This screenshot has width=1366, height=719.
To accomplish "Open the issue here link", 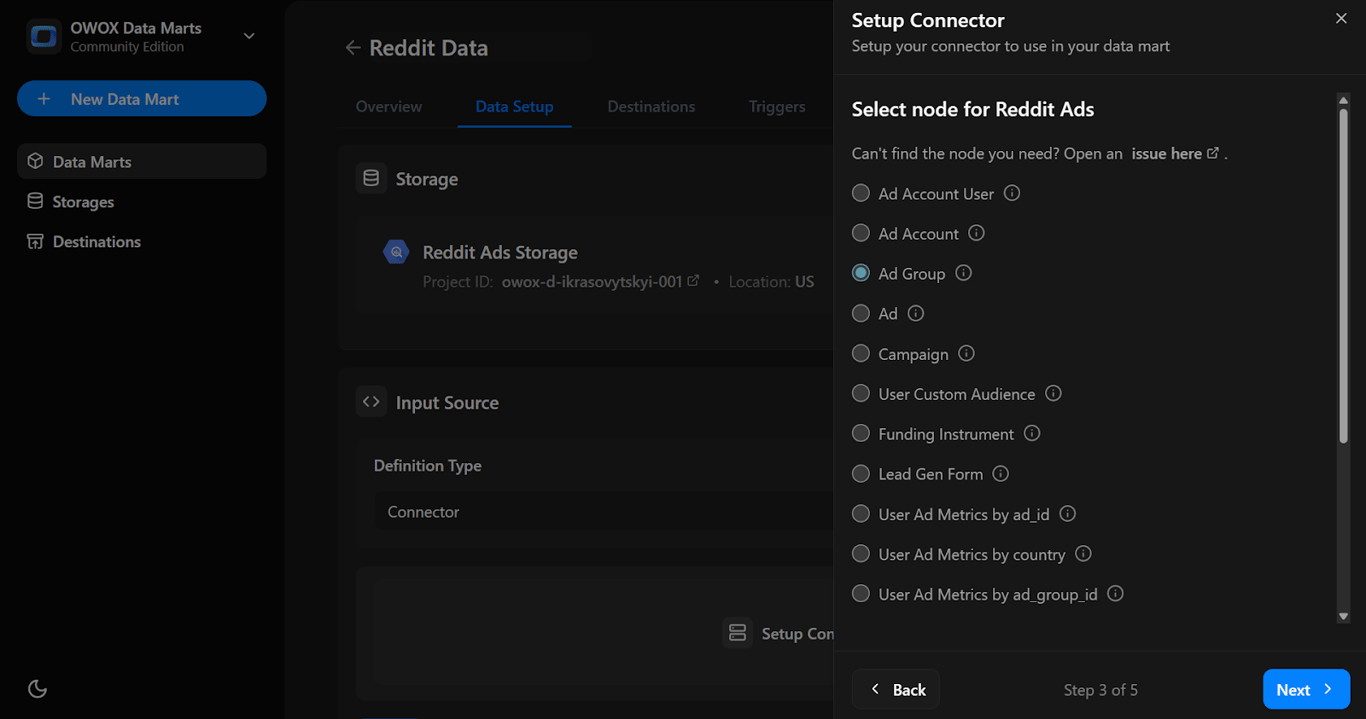I will 1175,154.
